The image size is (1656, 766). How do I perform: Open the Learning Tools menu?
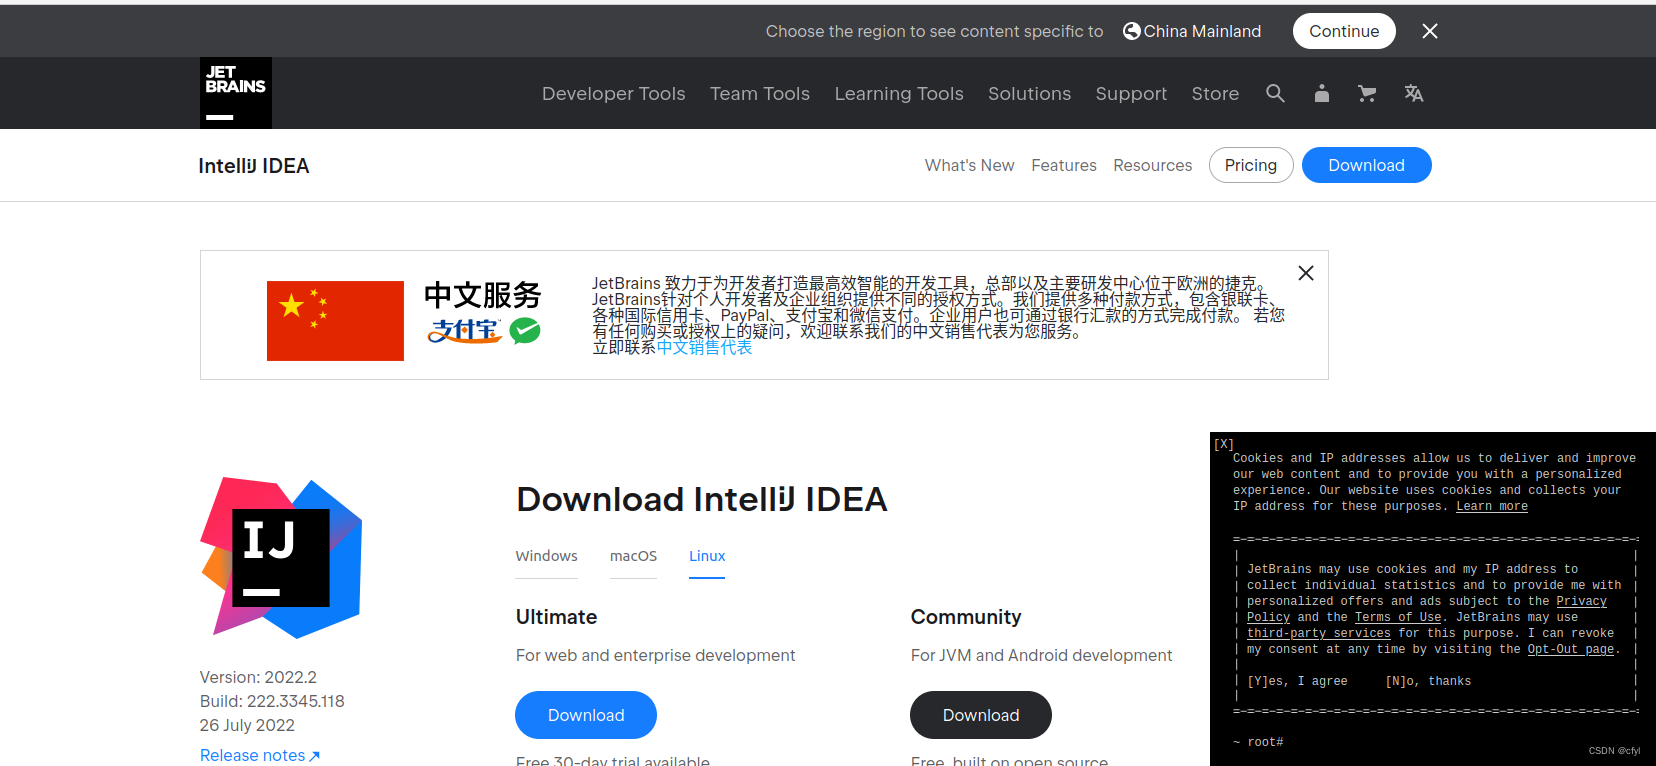899,93
